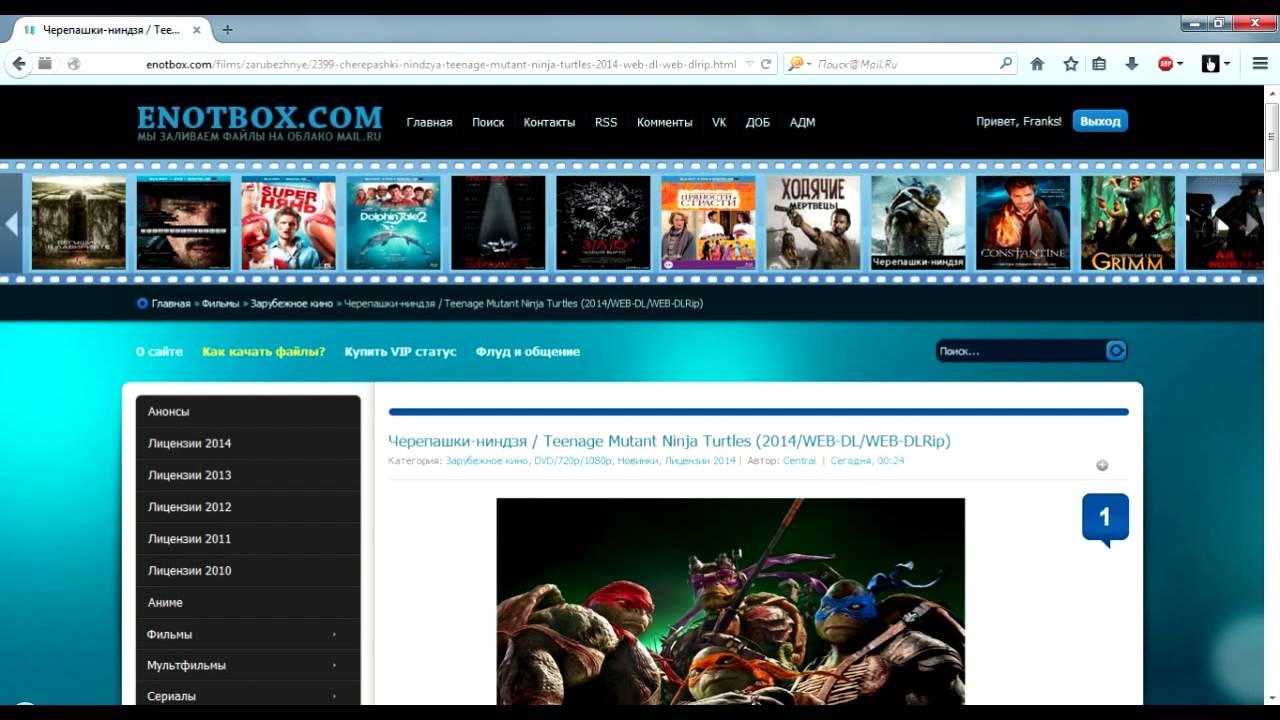This screenshot has width=1280, height=720.
Task: Click the small plus icon beside the post title
Action: pos(1102,465)
